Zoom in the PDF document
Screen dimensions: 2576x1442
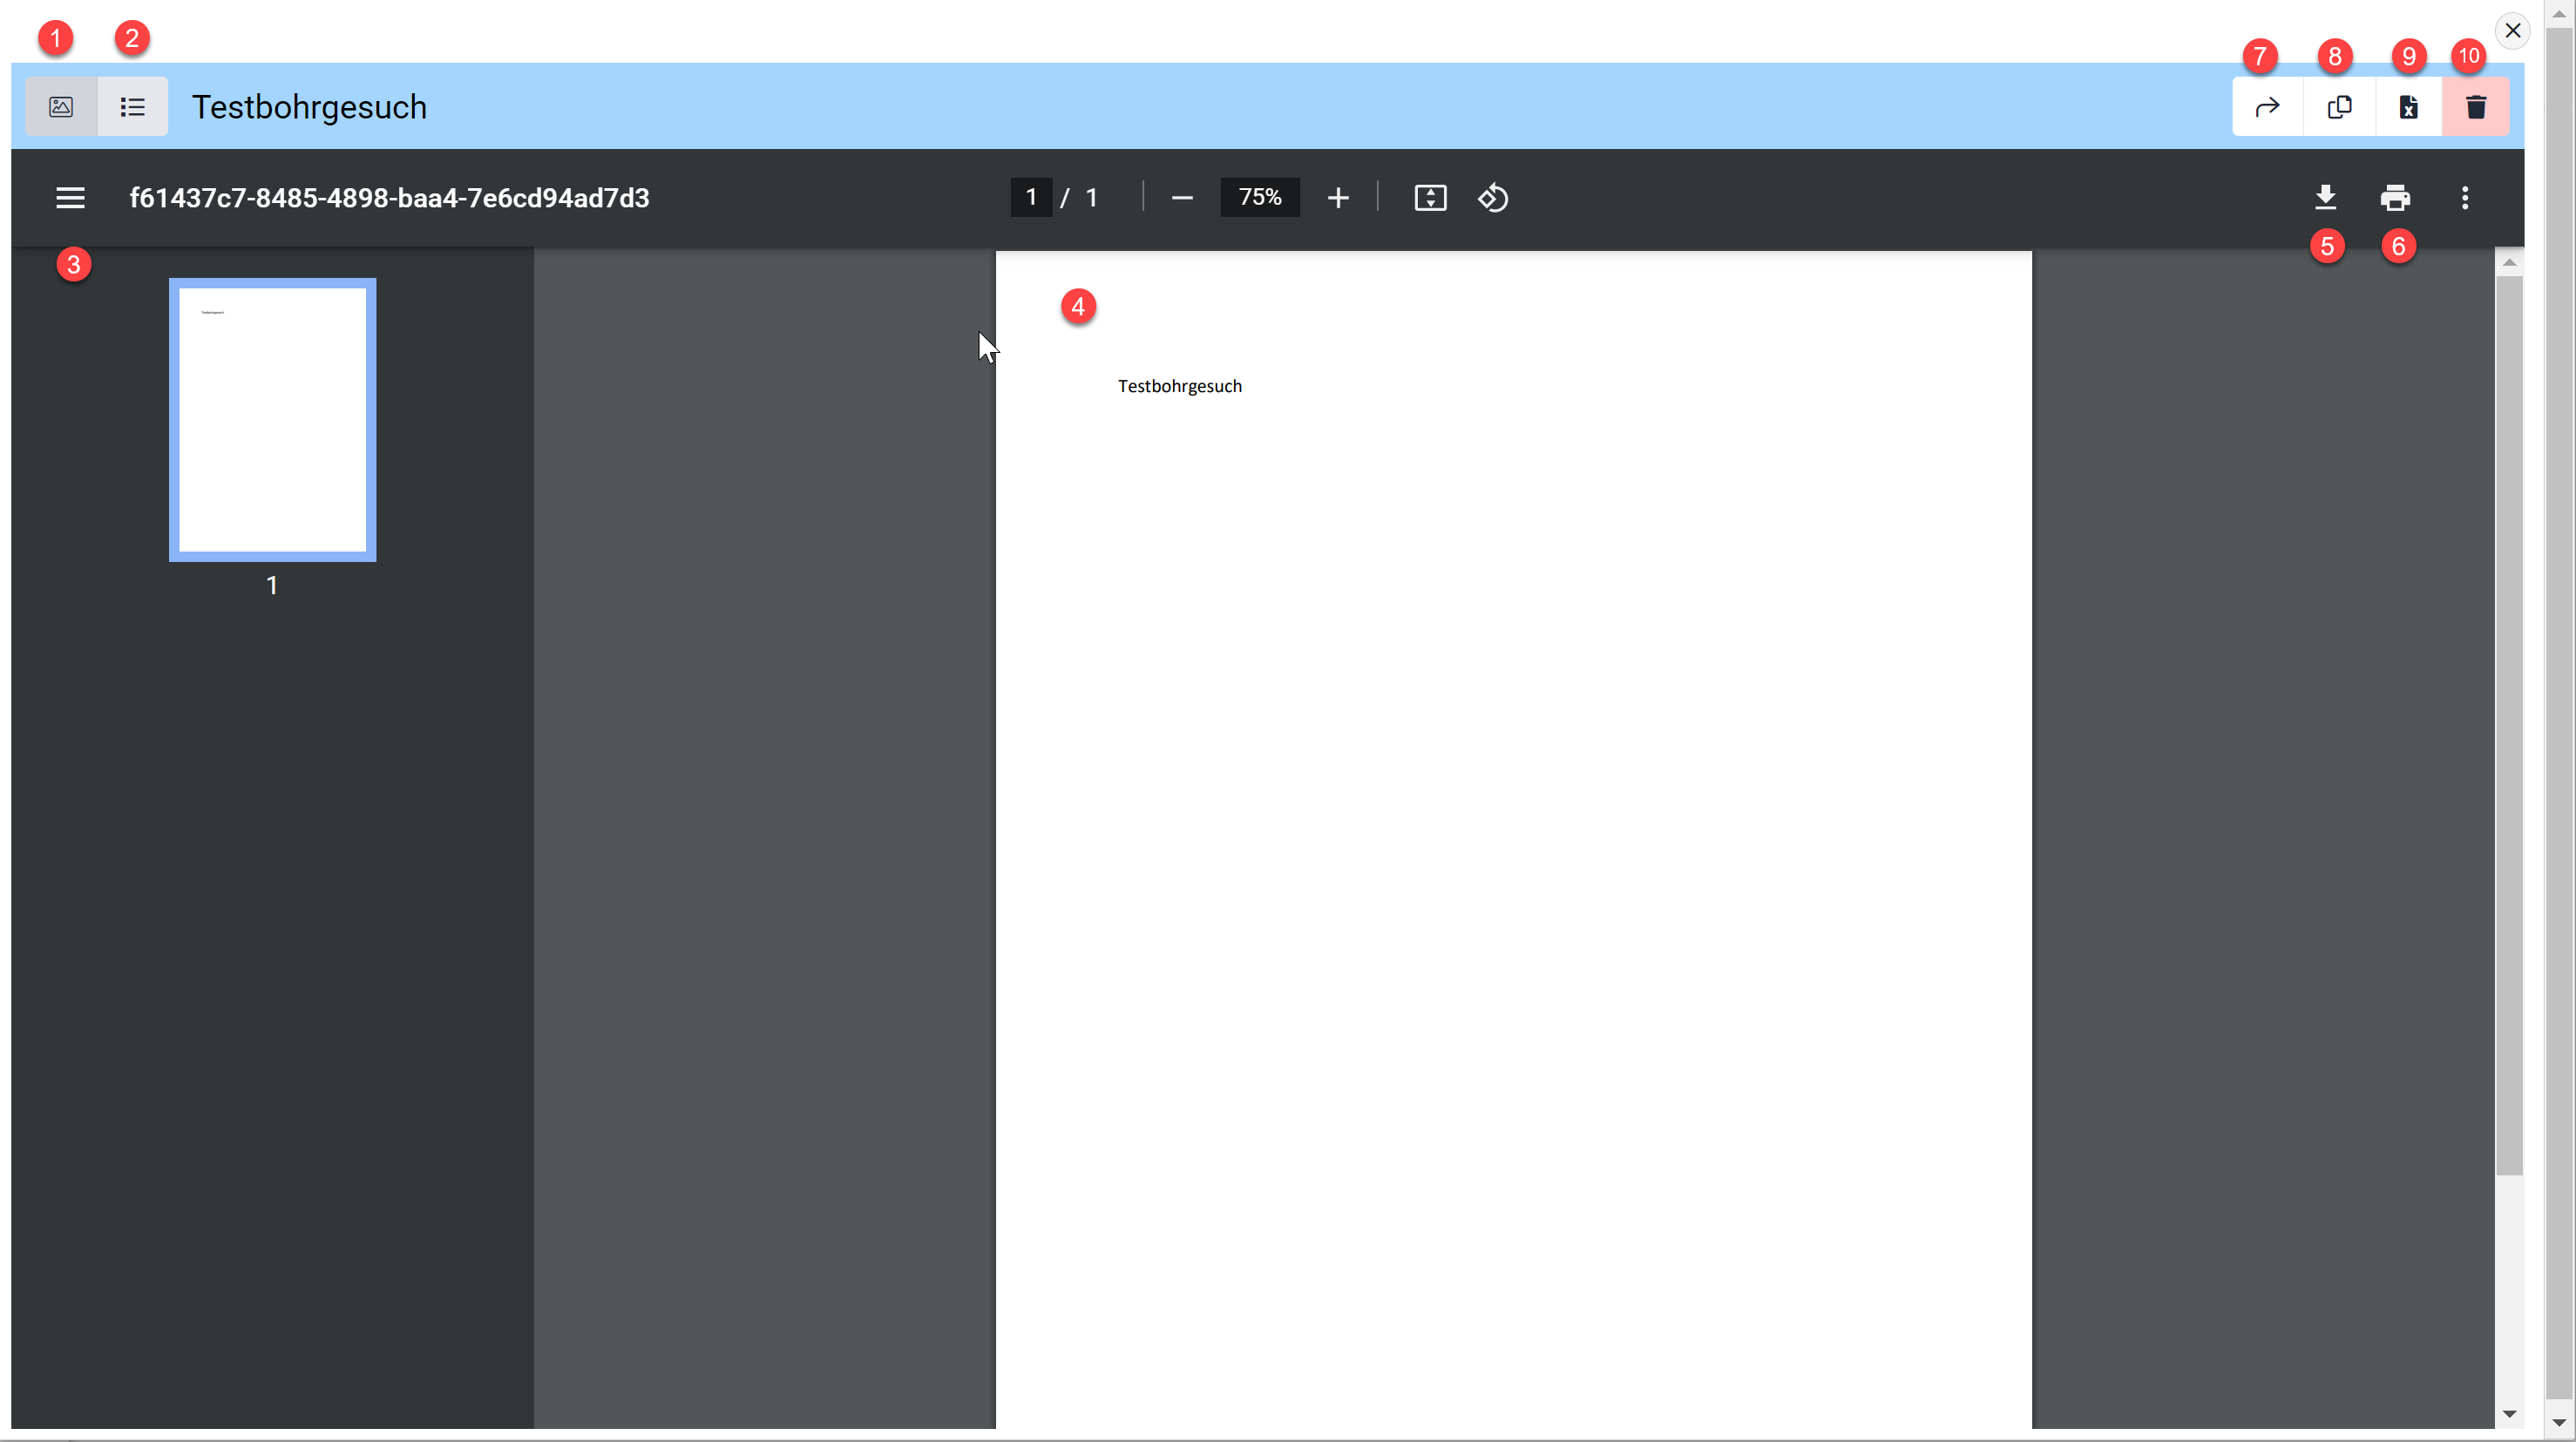tap(1338, 198)
